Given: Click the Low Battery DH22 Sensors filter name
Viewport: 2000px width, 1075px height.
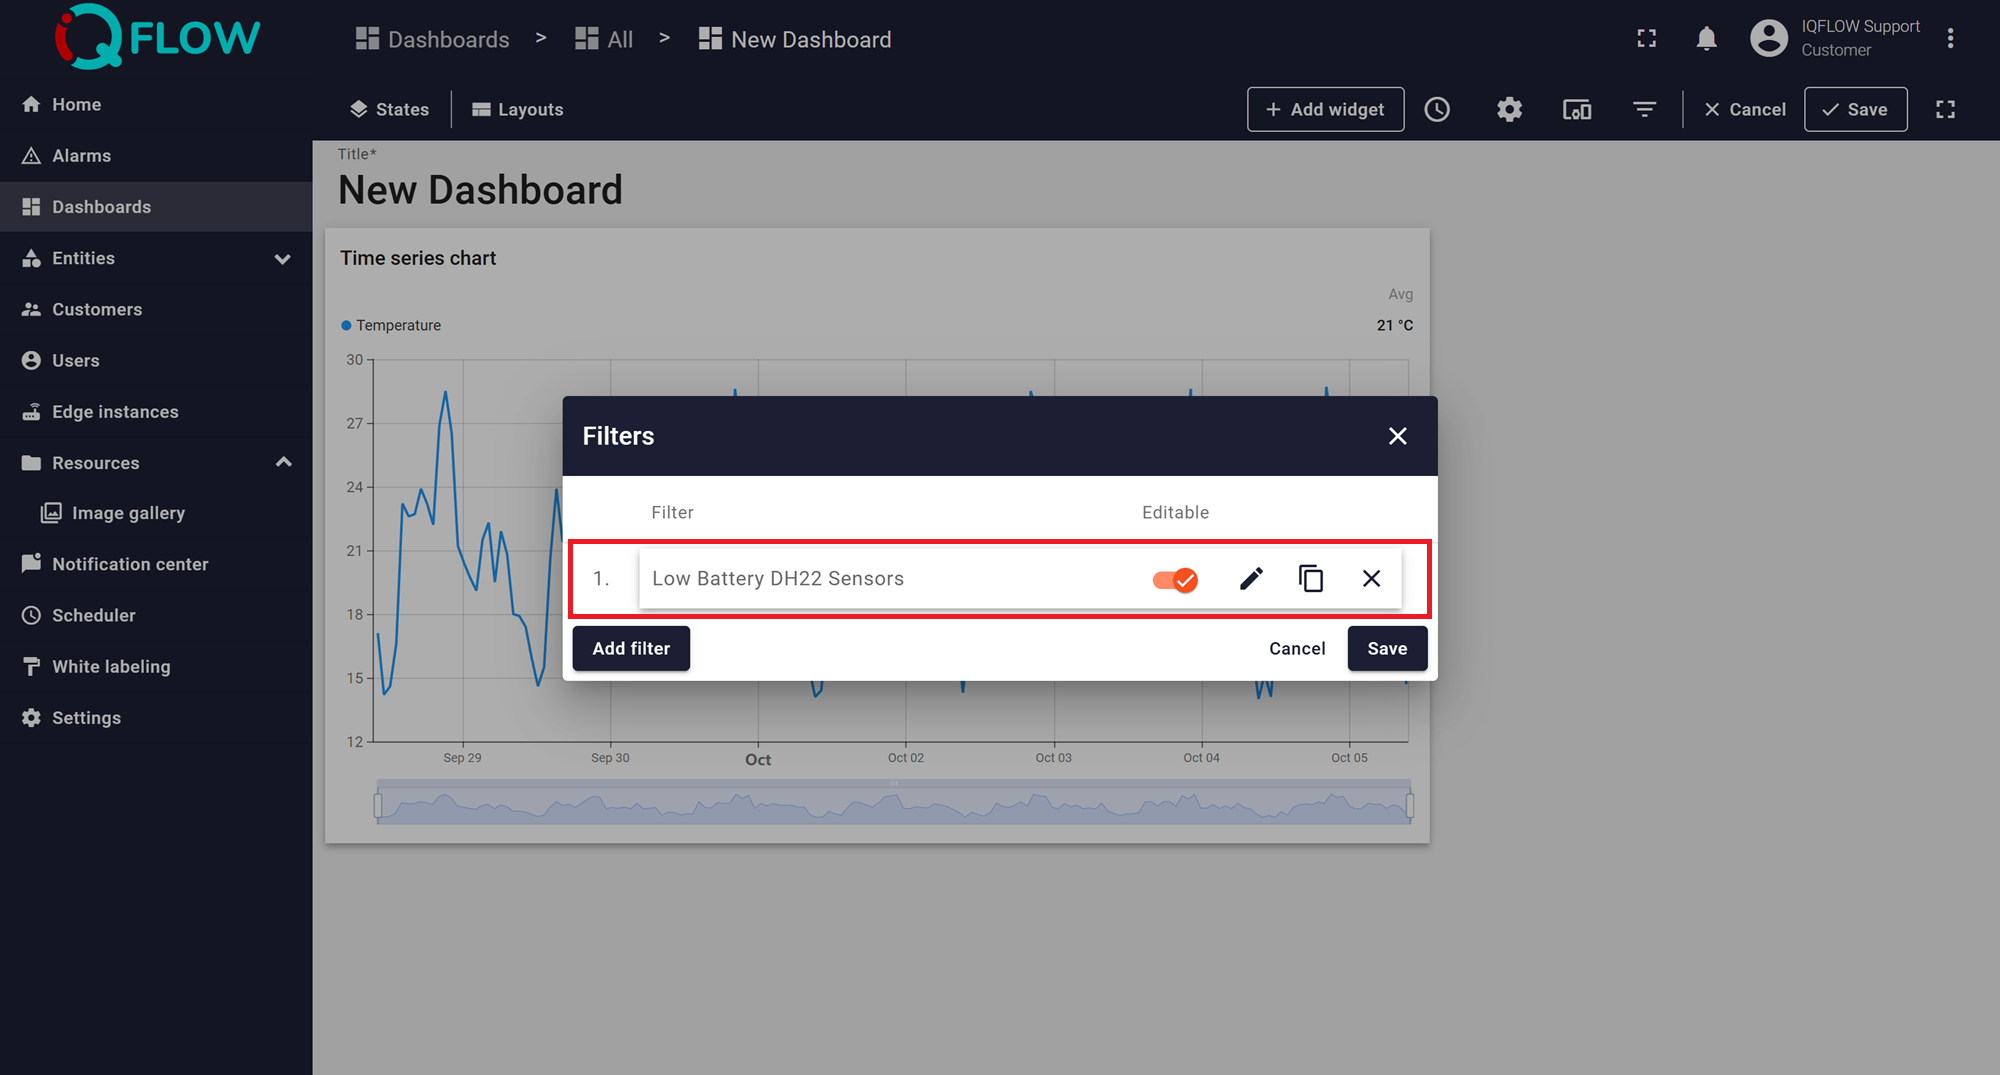Looking at the screenshot, I should coord(778,579).
